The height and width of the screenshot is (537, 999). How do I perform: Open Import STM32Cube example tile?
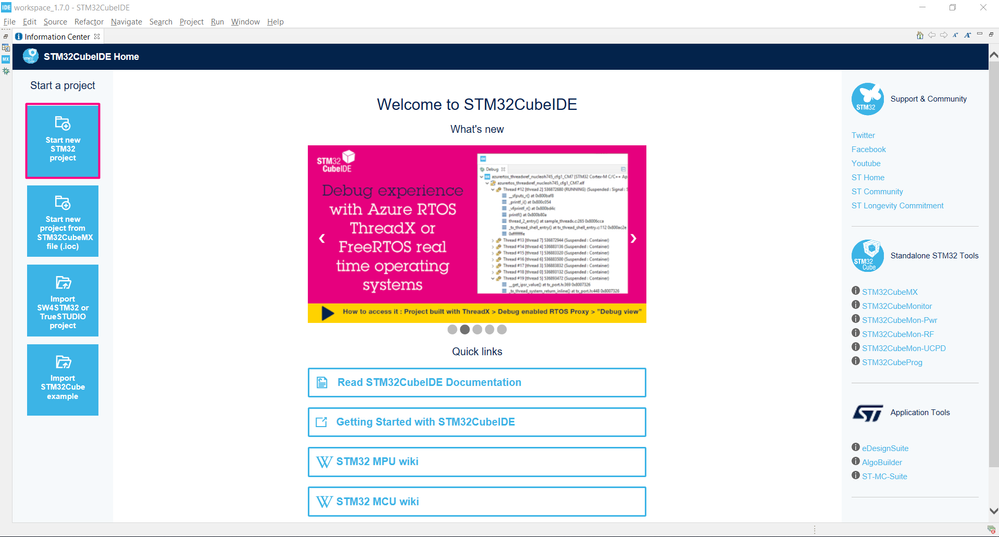[62, 380]
